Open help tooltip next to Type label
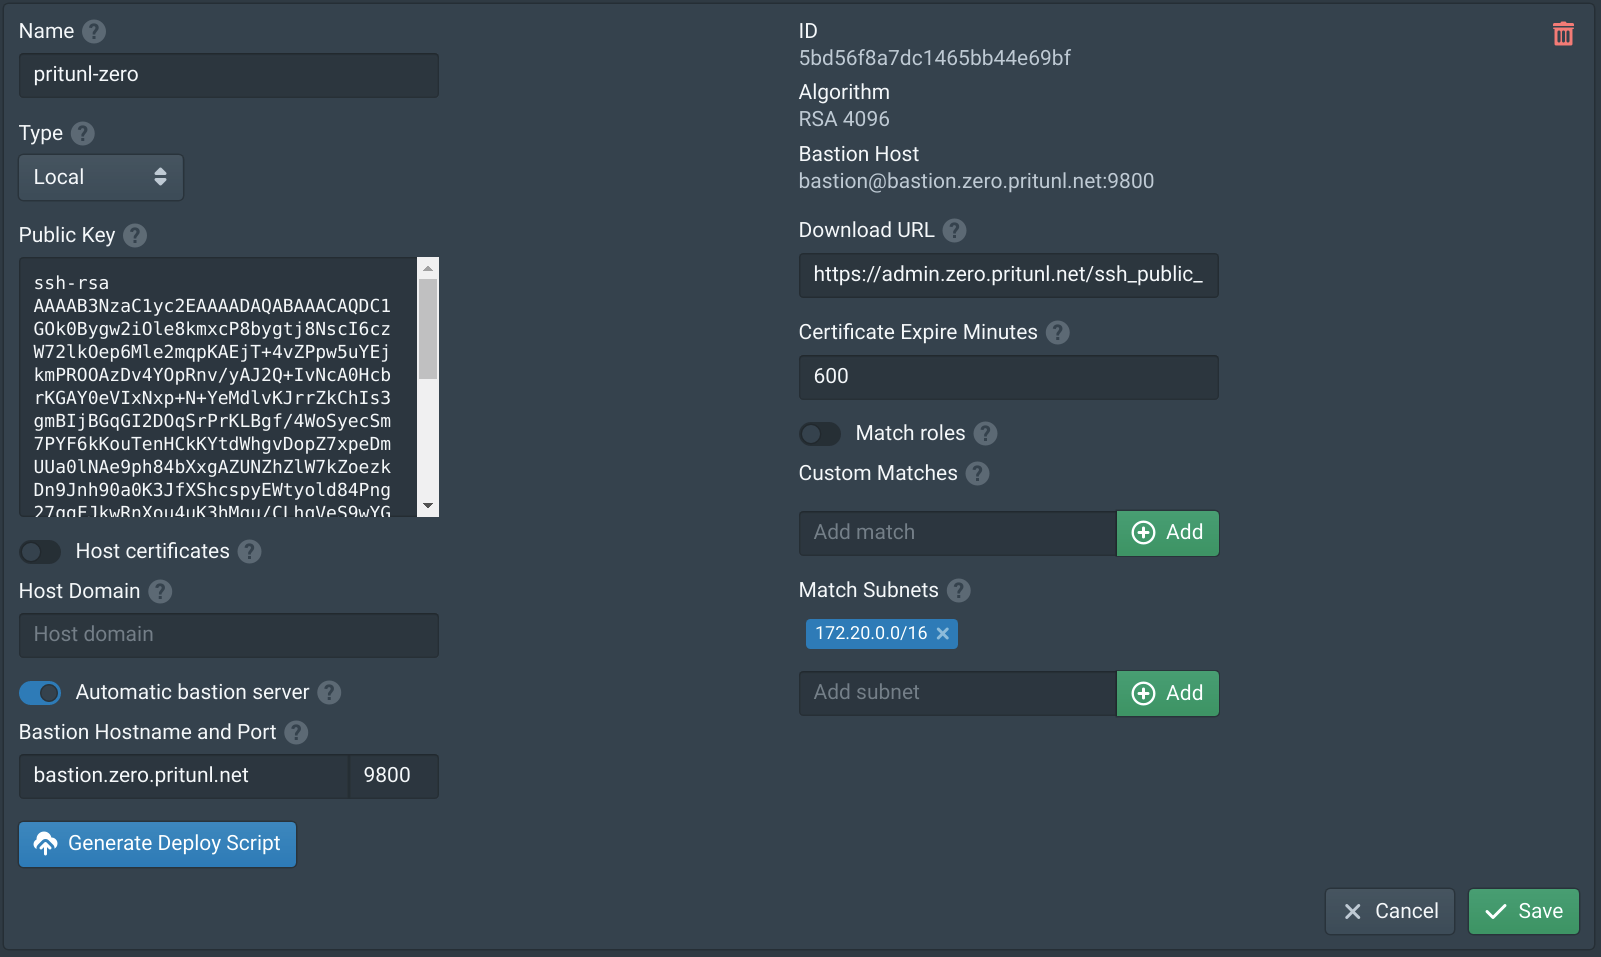The height and width of the screenshot is (957, 1601). (x=83, y=133)
